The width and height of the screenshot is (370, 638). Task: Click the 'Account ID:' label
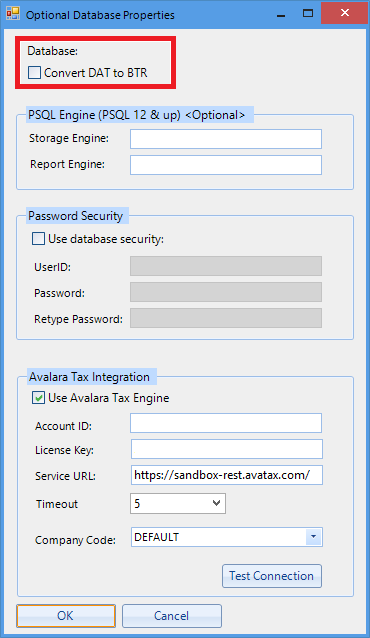(63, 426)
